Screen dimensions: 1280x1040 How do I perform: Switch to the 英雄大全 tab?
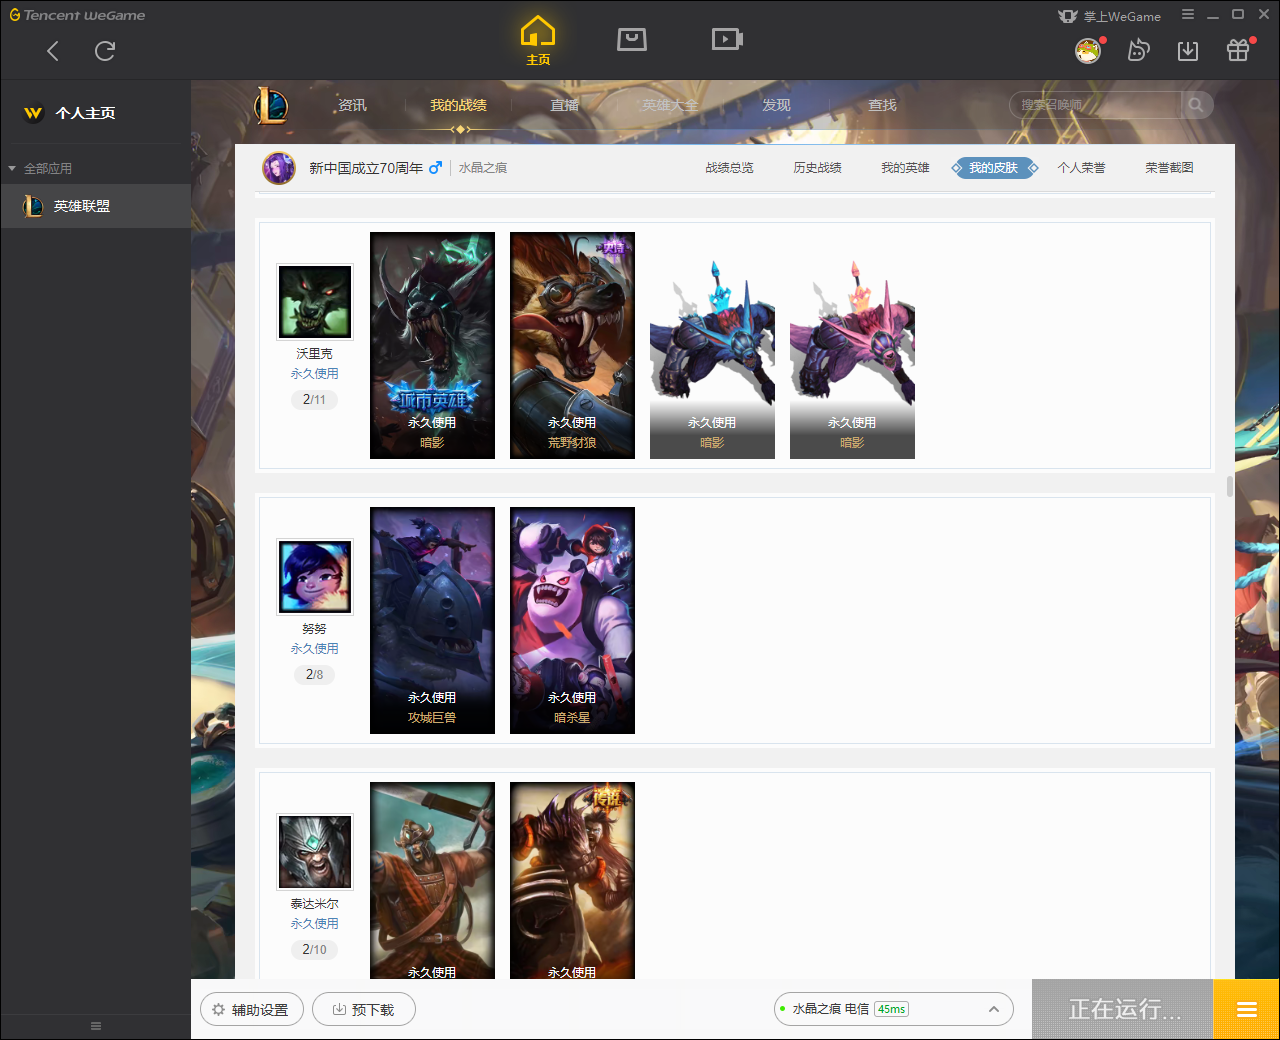click(670, 105)
